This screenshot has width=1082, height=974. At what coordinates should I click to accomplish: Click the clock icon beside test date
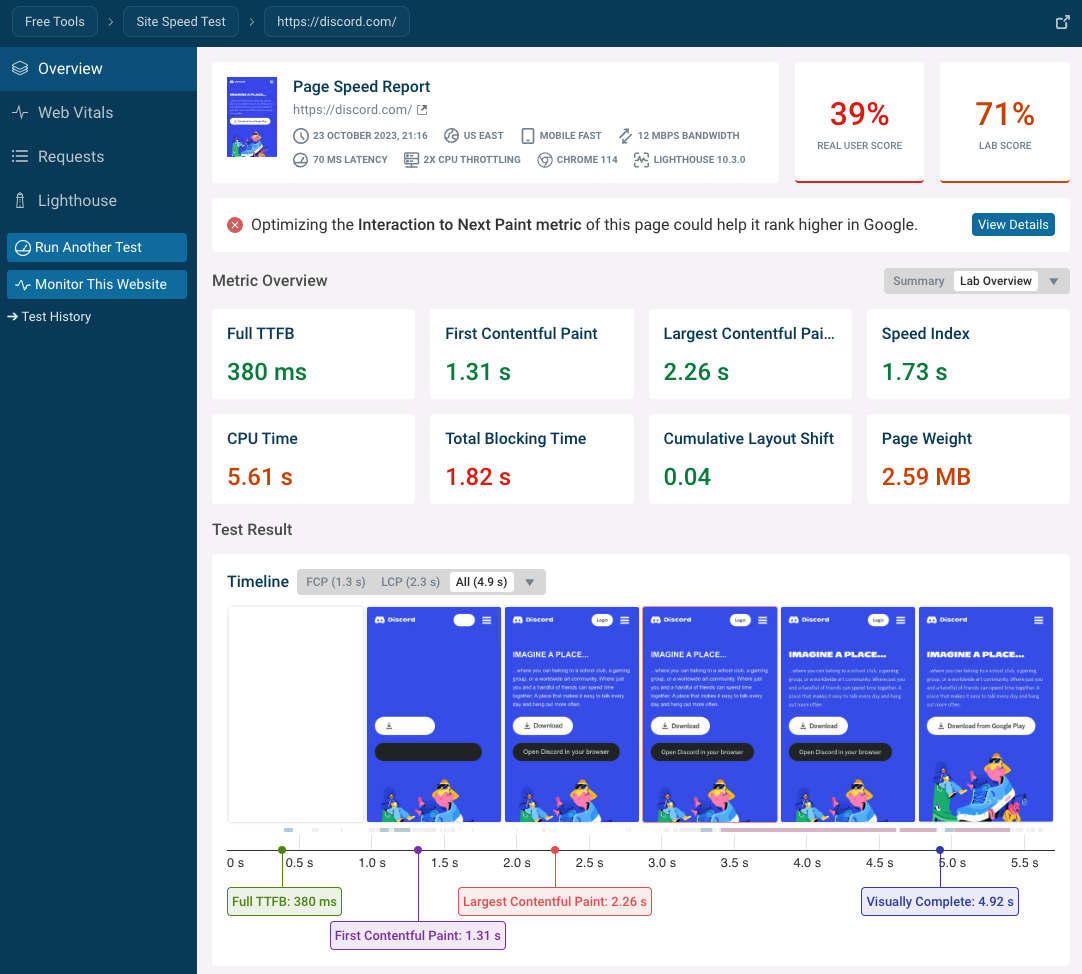coord(300,136)
